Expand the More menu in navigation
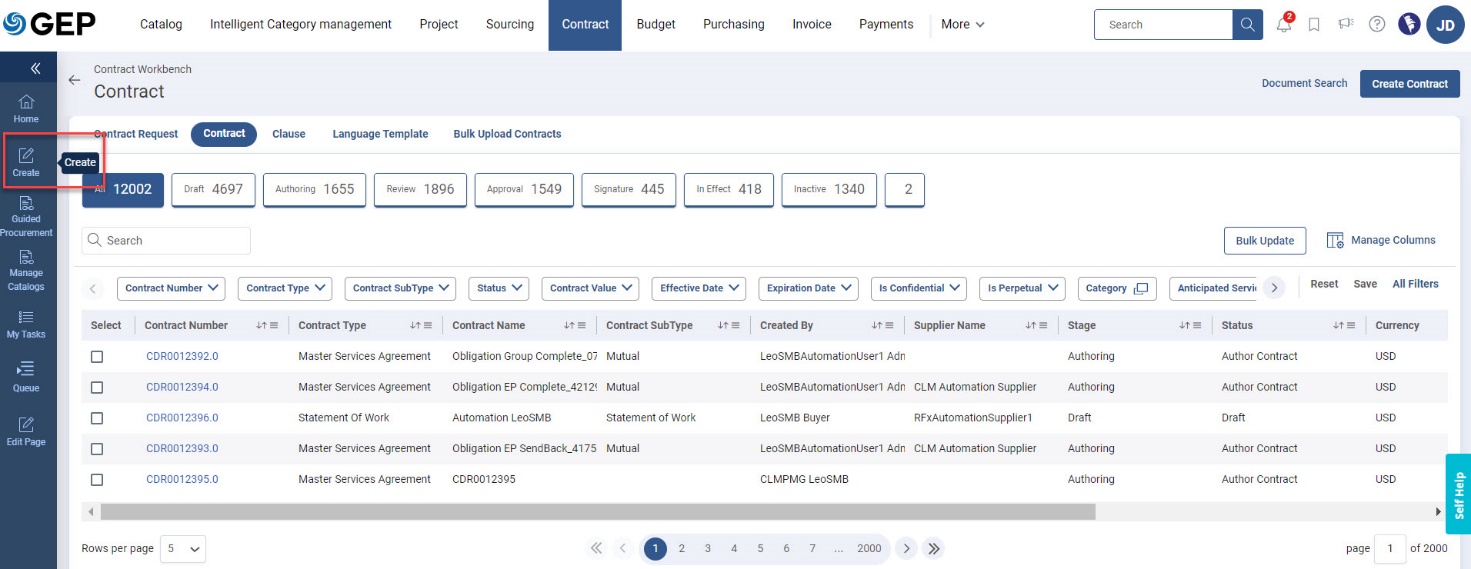 (x=962, y=25)
